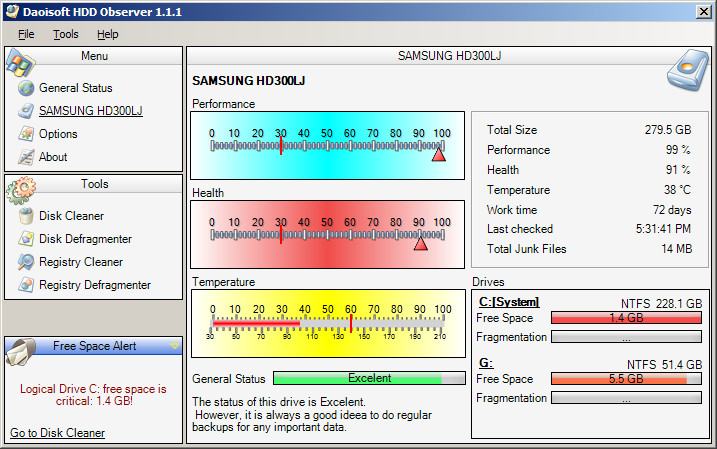Open Options from the Menu

tap(58, 134)
